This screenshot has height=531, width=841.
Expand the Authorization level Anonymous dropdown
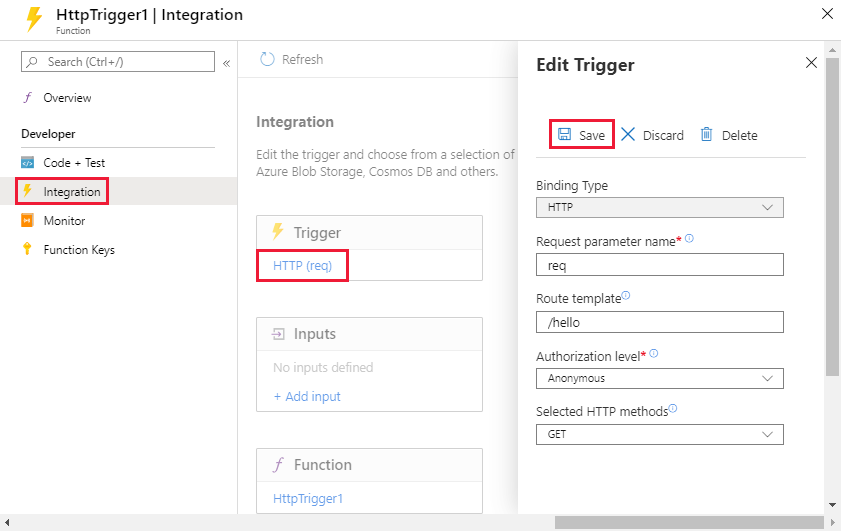point(660,379)
